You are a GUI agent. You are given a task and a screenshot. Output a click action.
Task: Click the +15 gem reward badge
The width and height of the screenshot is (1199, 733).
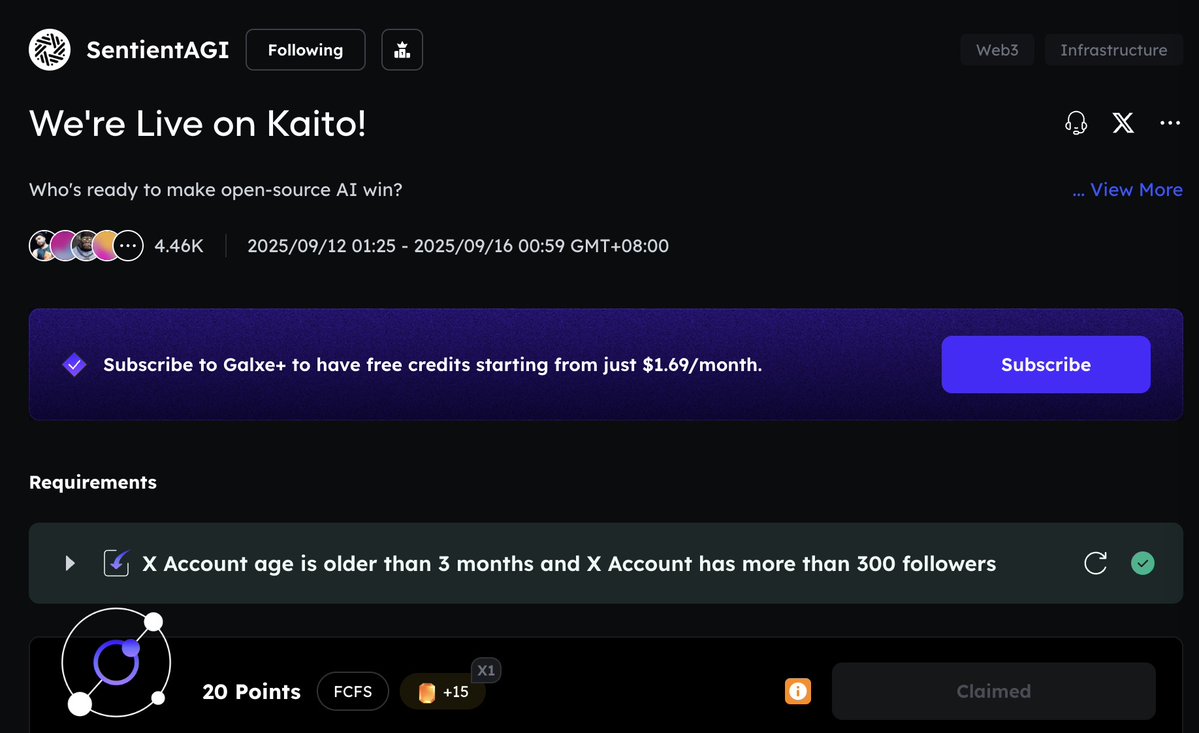pyautogui.click(x=444, y=691)
